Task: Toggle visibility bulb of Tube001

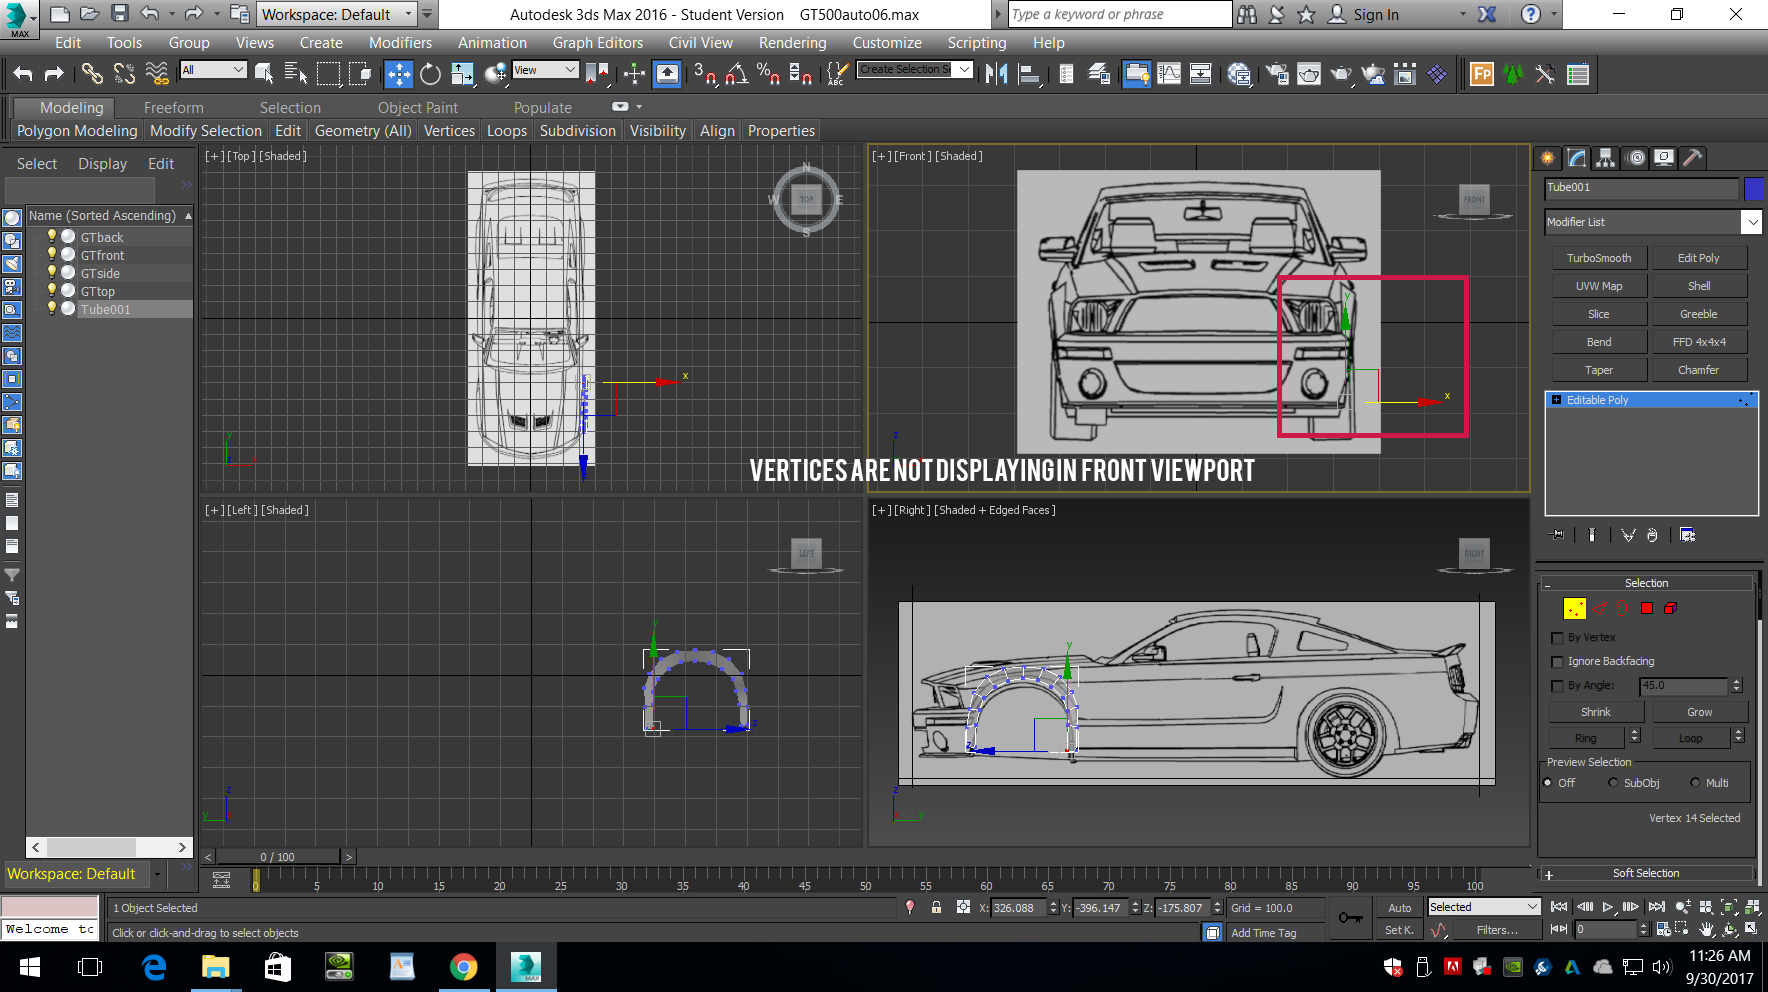Action: pyautogui.click(x=52, y=308)
